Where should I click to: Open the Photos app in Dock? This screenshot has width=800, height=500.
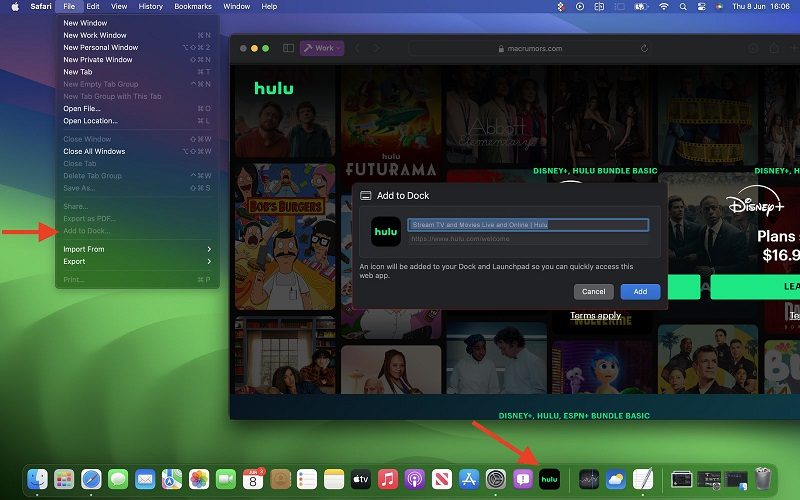click(198, 480)
